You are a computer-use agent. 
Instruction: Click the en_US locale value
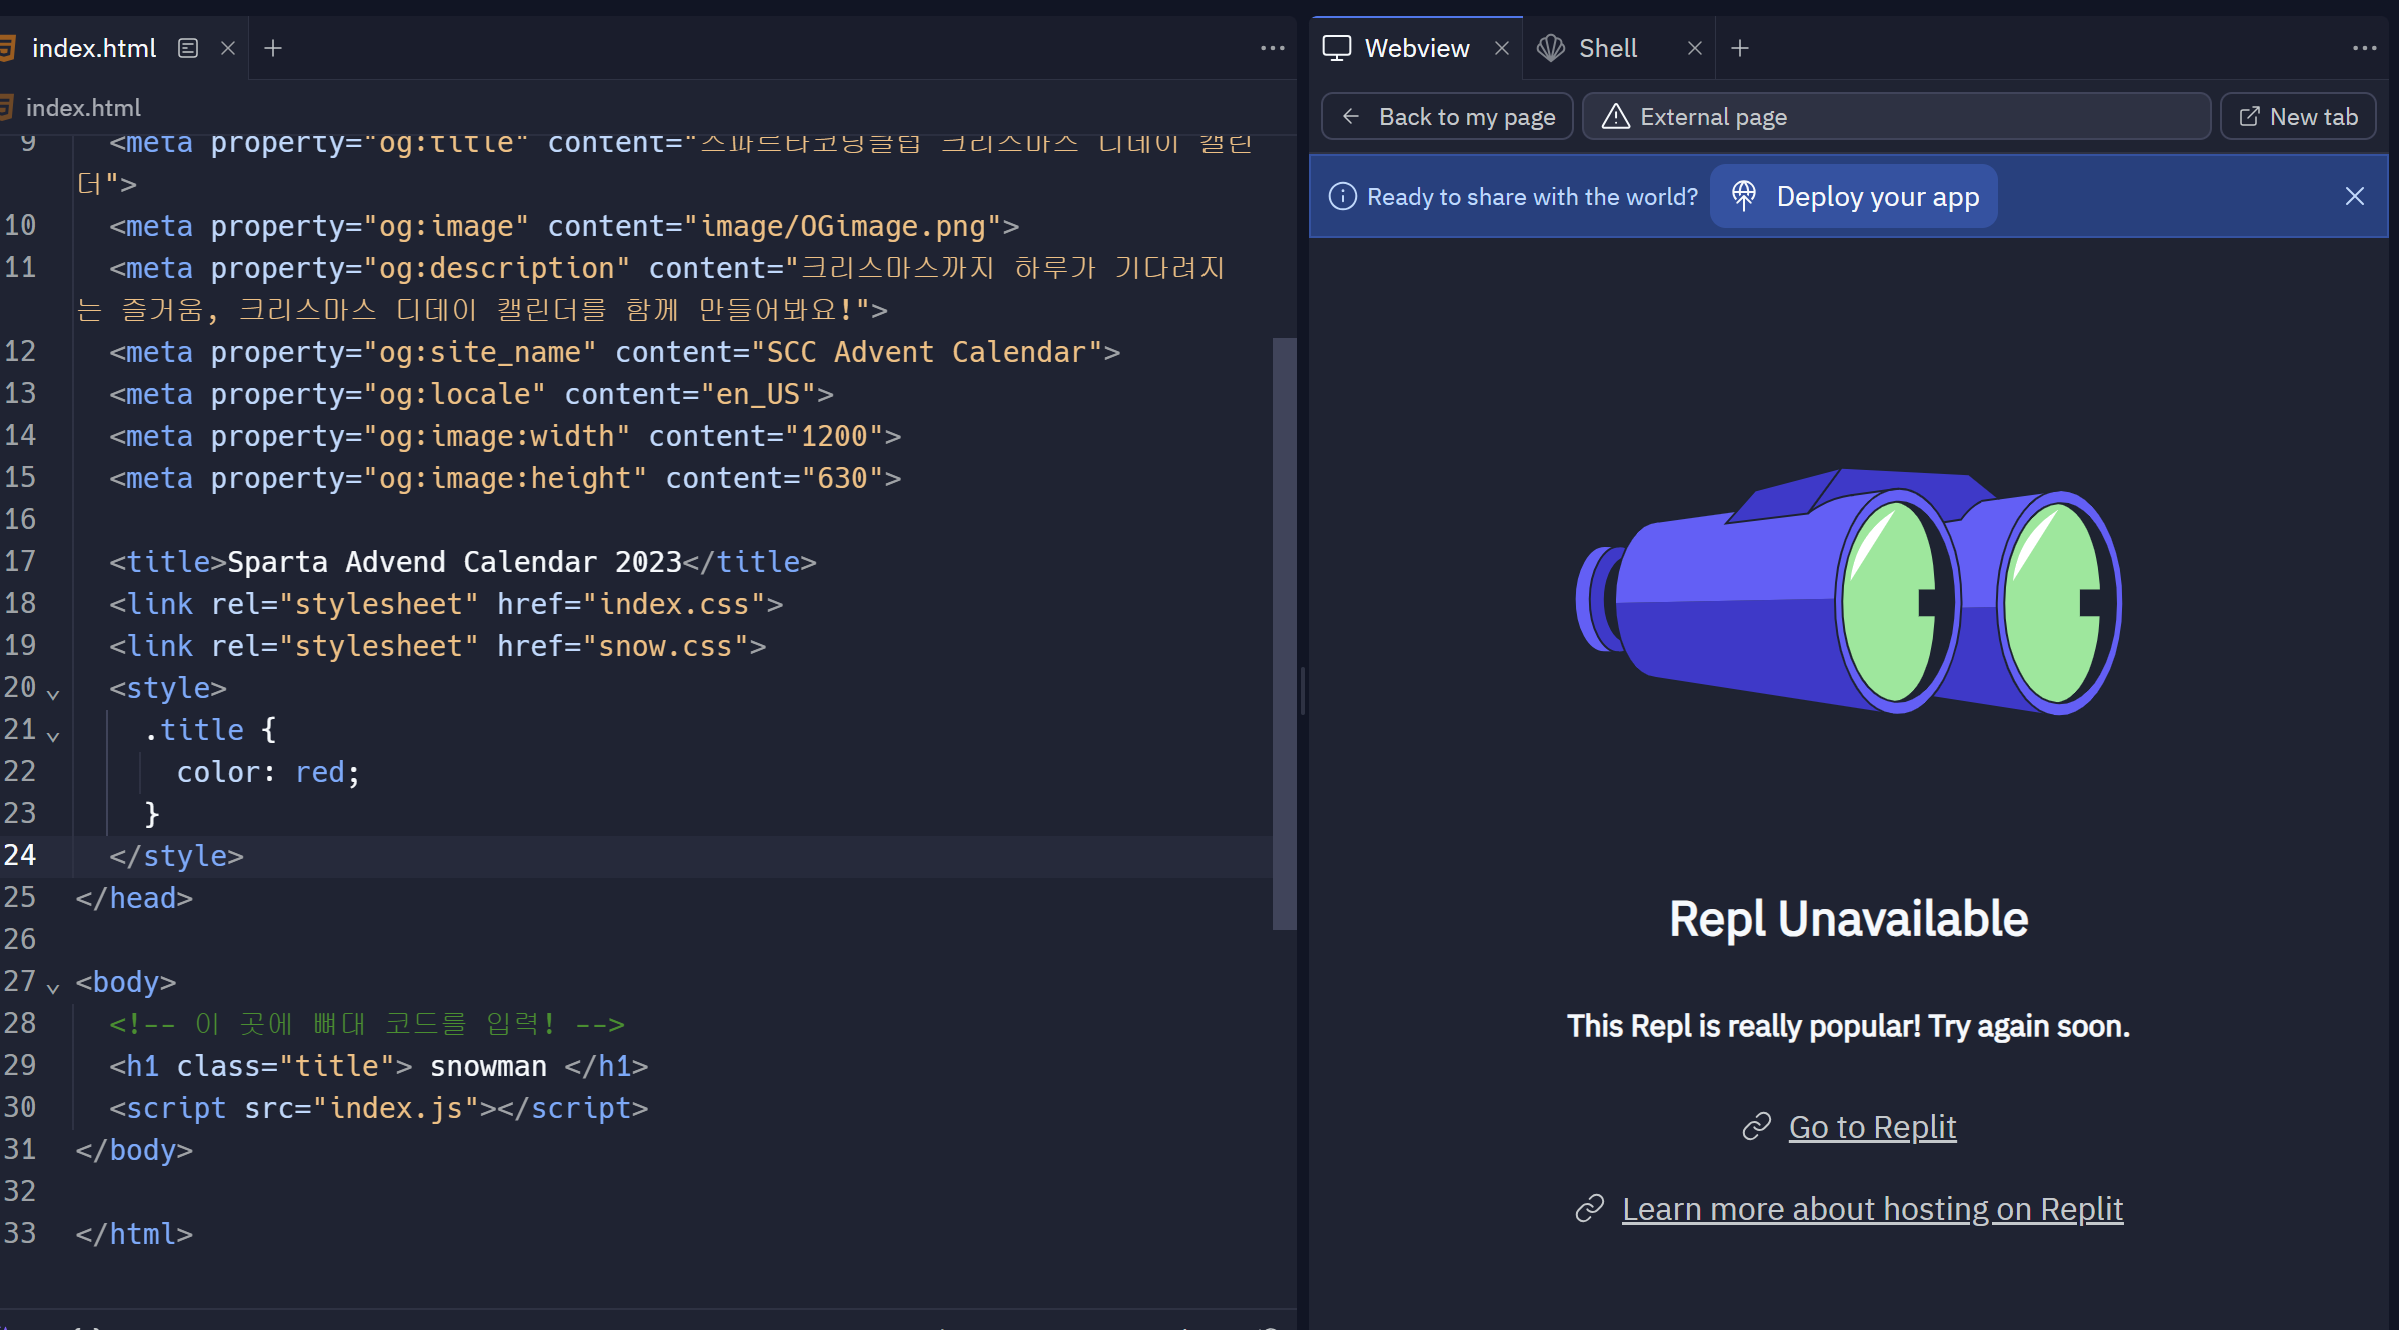[758, 394]
